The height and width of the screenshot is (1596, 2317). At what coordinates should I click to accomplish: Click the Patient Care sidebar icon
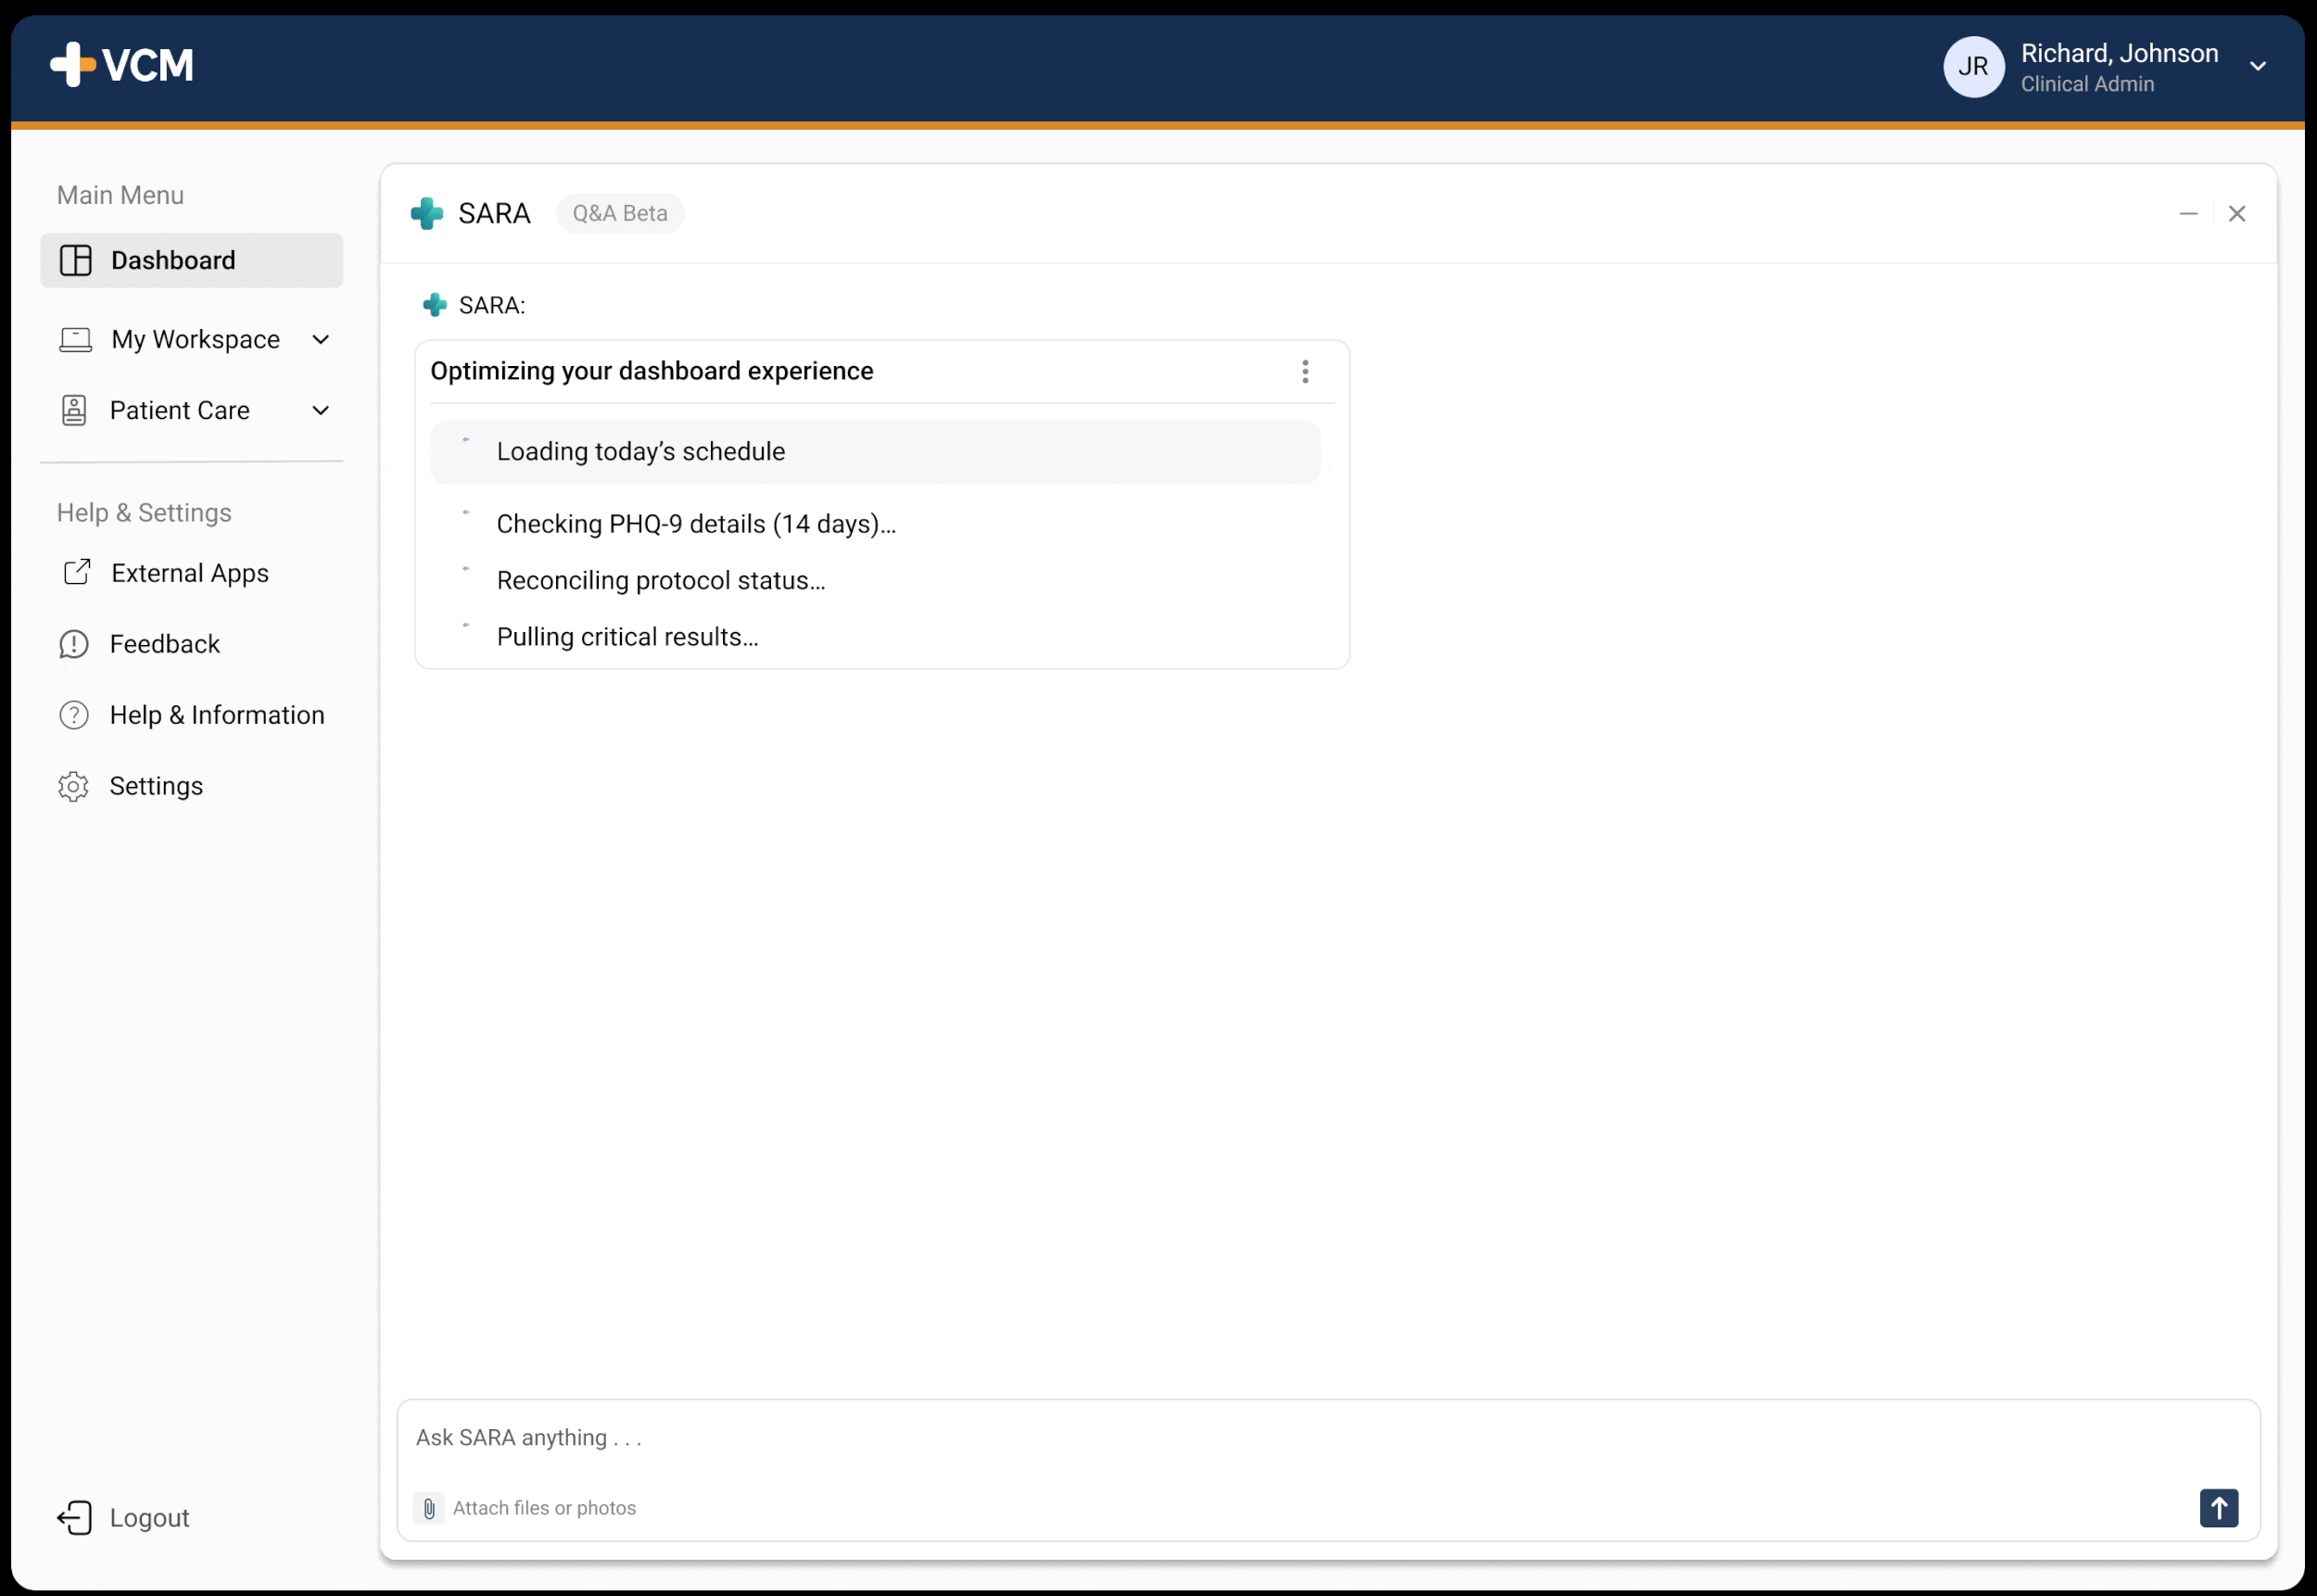(x=74, y=411)
